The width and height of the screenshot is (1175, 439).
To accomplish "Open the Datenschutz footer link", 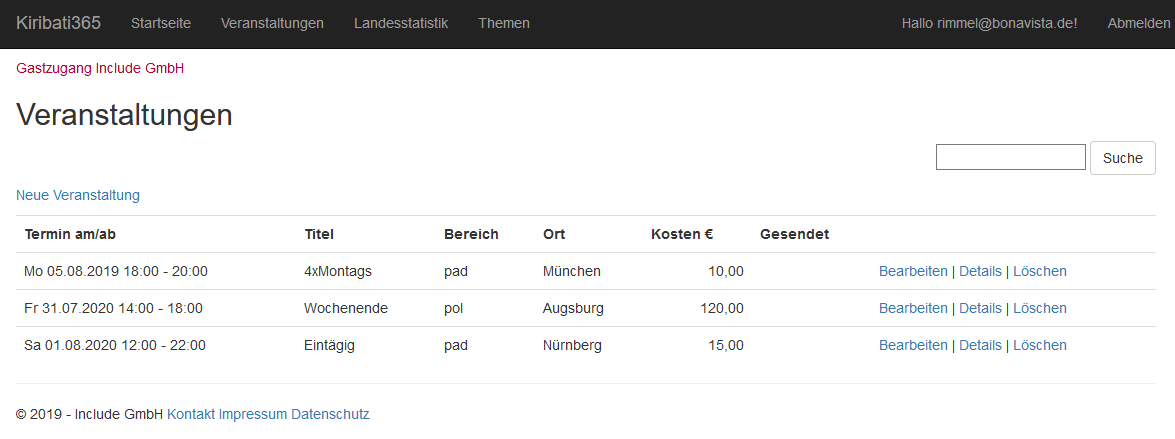I will click(x=330, y=414).
